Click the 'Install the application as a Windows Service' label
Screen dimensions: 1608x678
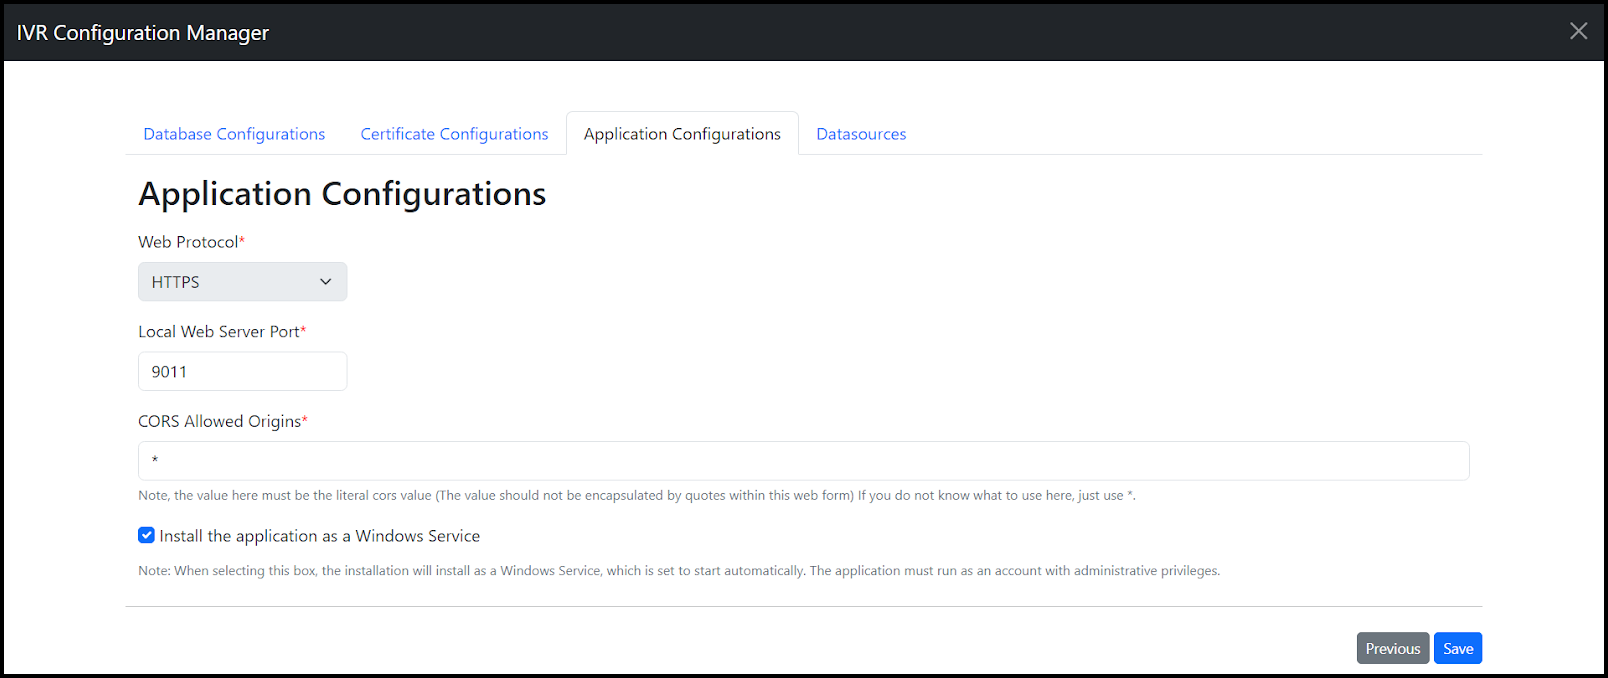click(x=320, y=536)
